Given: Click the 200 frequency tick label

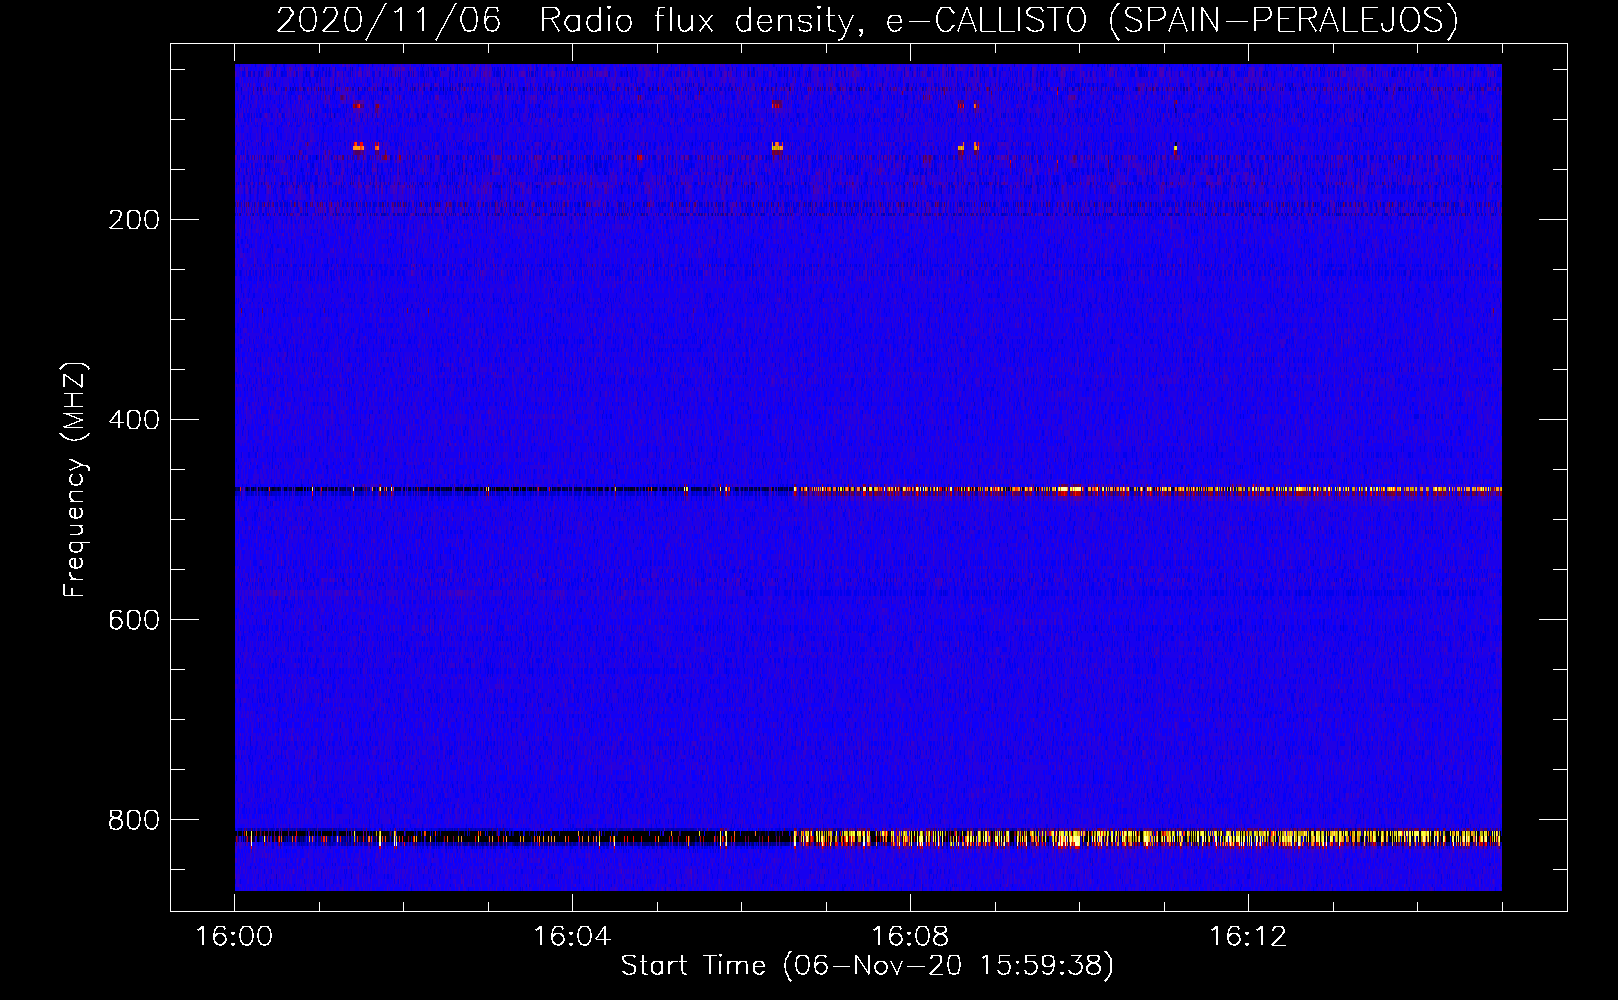Looking at the screenshot, I should [x=134, y=220].
